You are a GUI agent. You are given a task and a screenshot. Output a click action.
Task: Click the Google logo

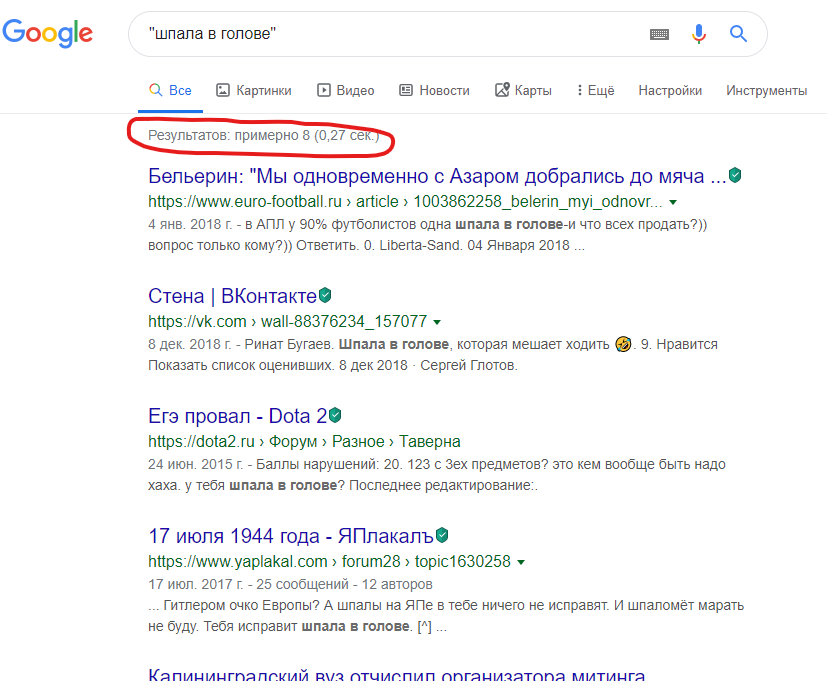[47, 34]
